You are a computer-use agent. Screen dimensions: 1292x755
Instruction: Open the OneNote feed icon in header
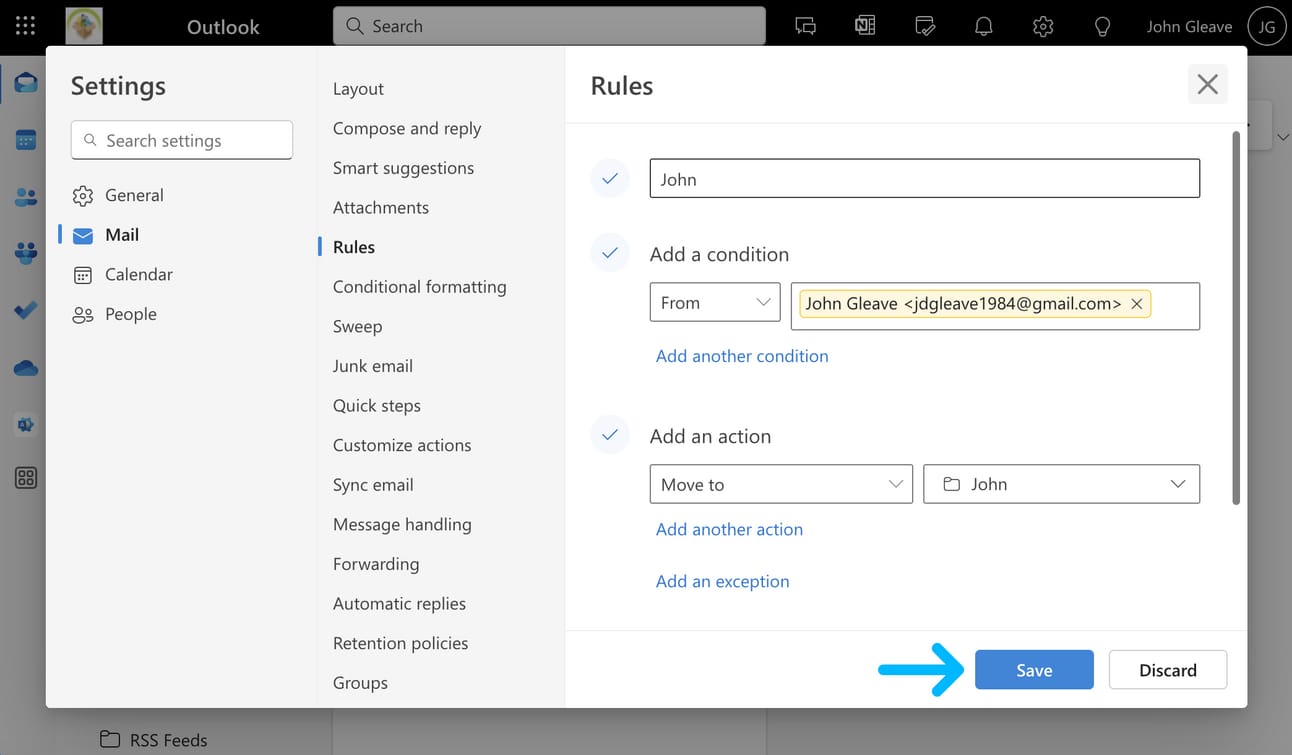click(865, 27)
